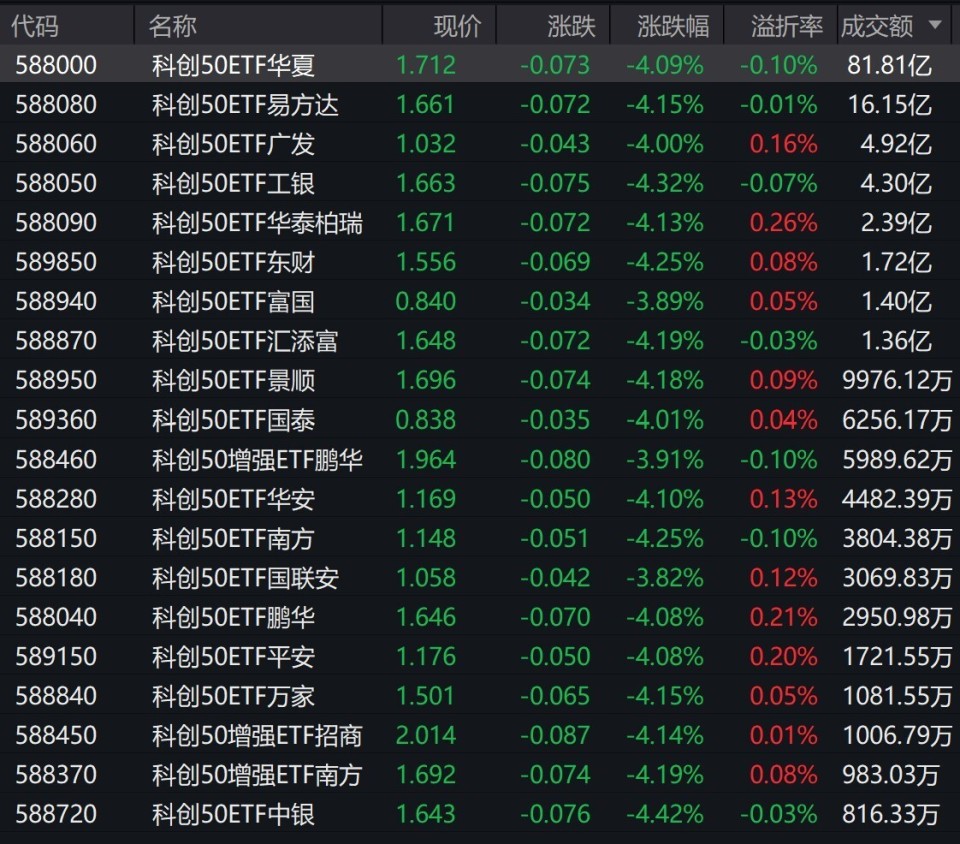Click the 代码 column header
This screenshot has height=844, width=960.
point(35,26)
